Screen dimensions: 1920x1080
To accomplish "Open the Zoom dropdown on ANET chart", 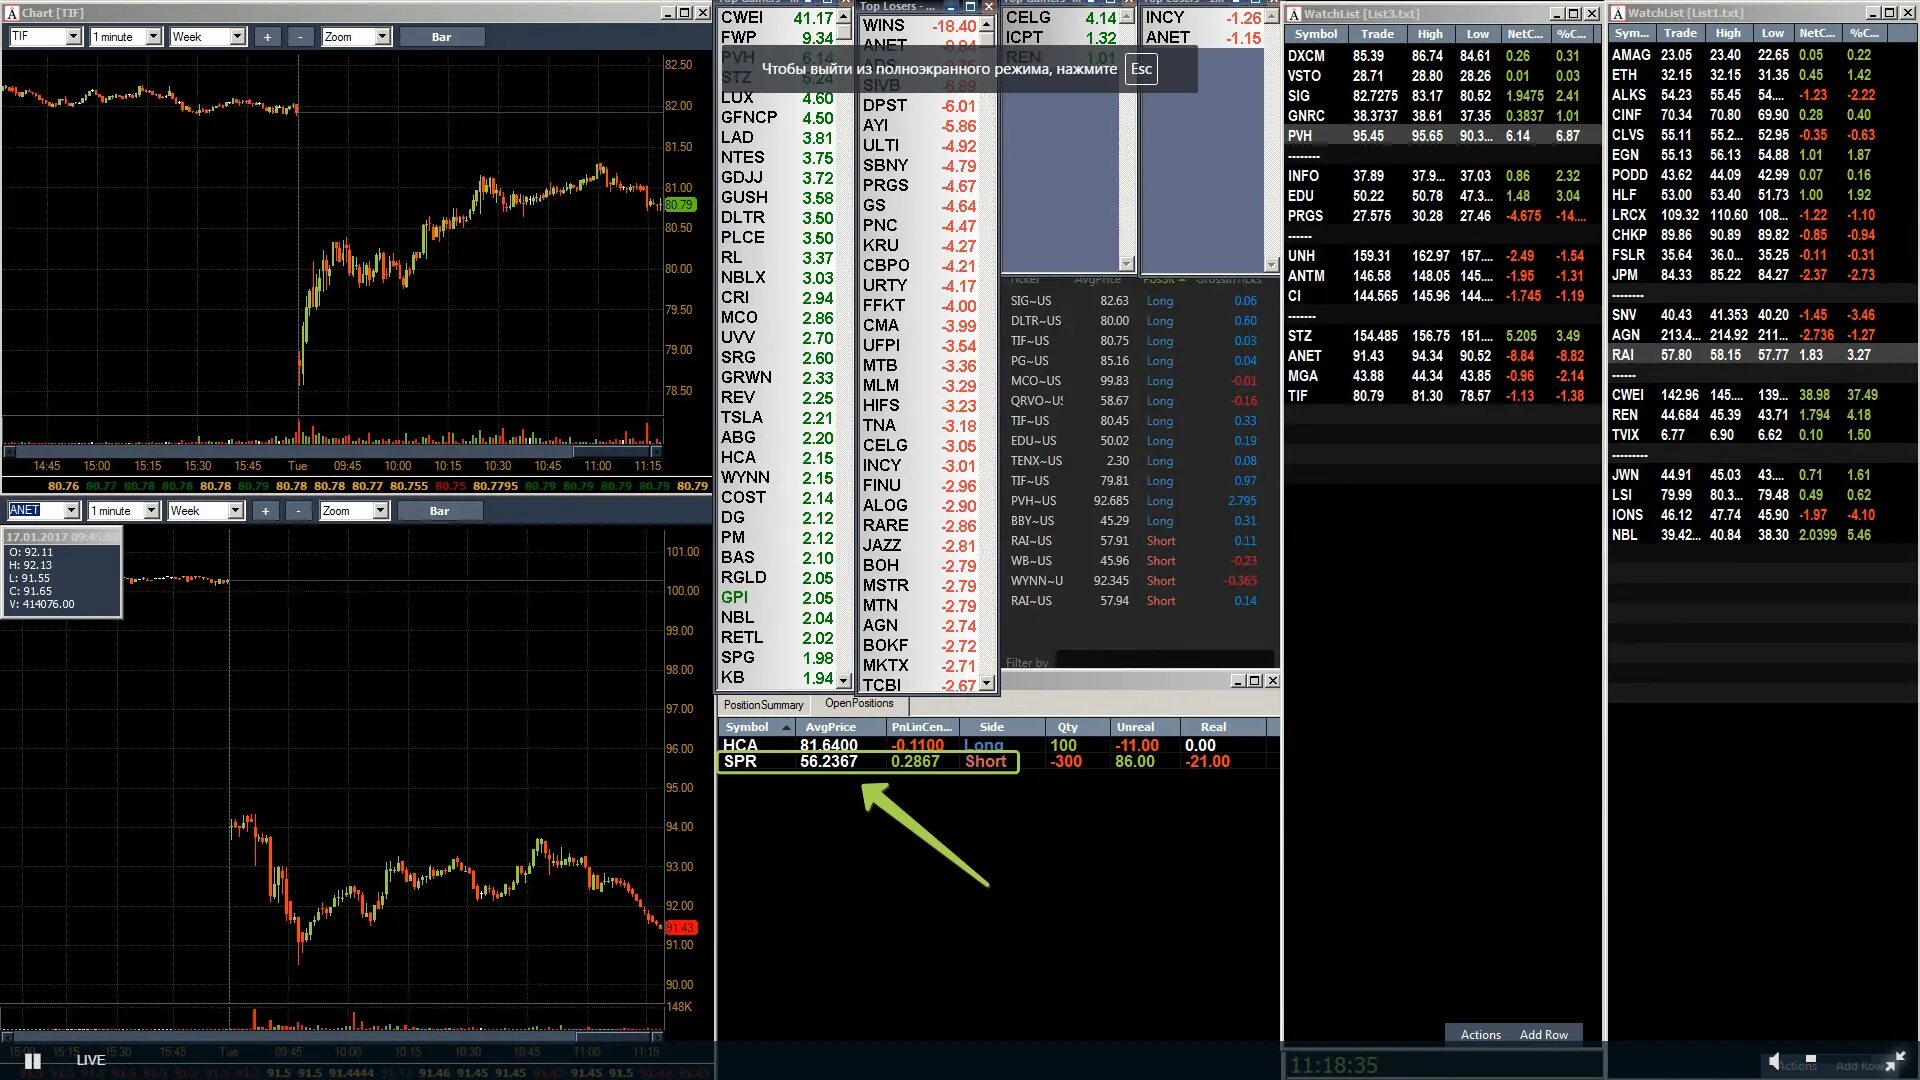I will [x=380, y=511].
